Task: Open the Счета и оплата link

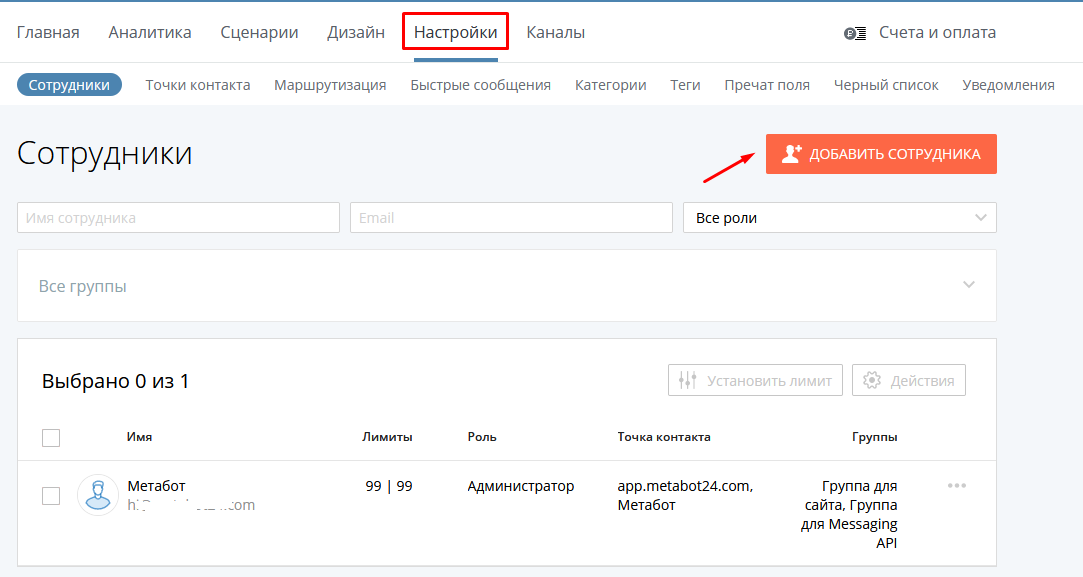Action: click(937, 32)
